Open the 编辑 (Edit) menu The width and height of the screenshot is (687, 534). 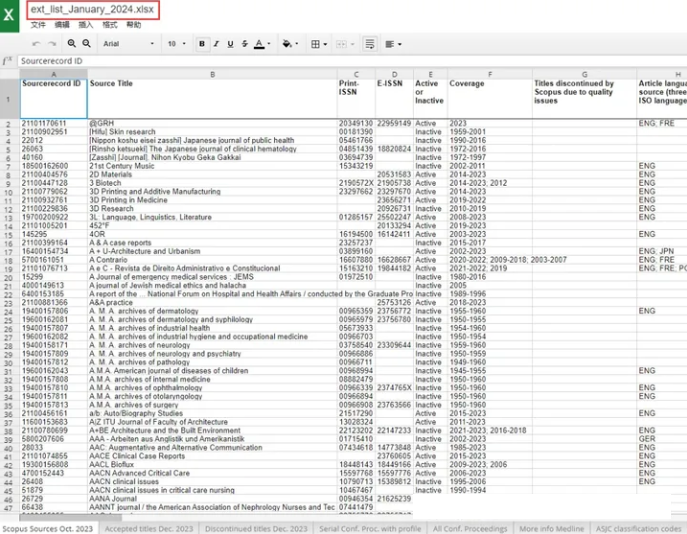pos(62,25)
